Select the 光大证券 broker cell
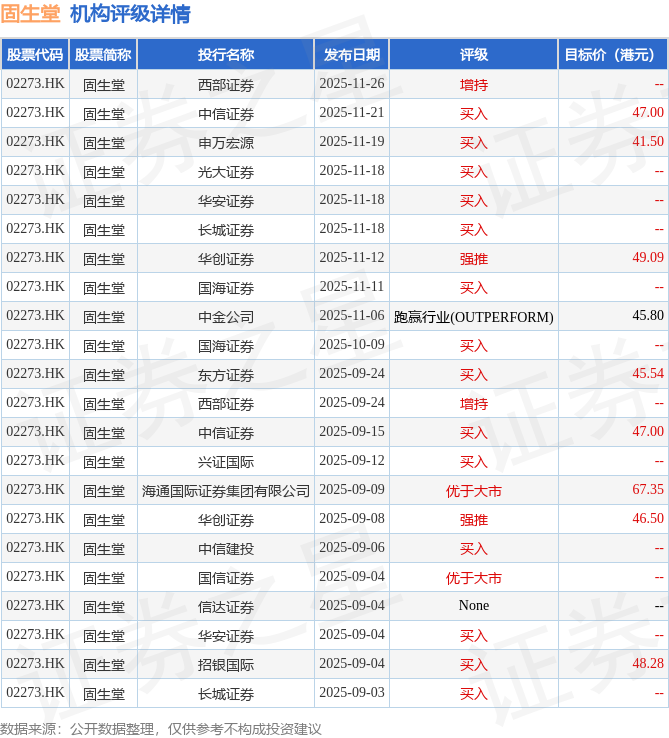Screen dimensions: 669x738 226,172
